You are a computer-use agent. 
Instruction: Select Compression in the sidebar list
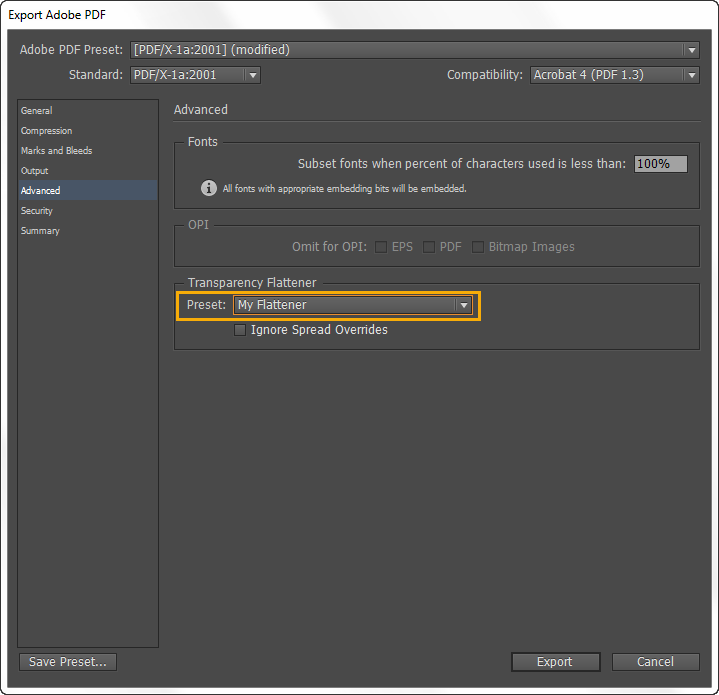[x=47, y=131]
